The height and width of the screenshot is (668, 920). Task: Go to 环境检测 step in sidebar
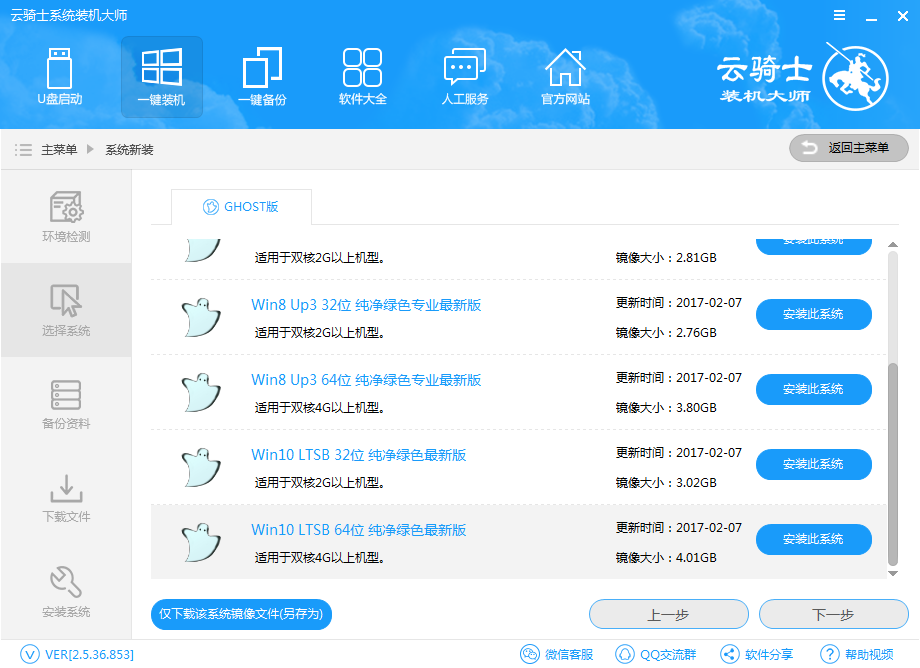pyautogui.click(x=66, y=216)
